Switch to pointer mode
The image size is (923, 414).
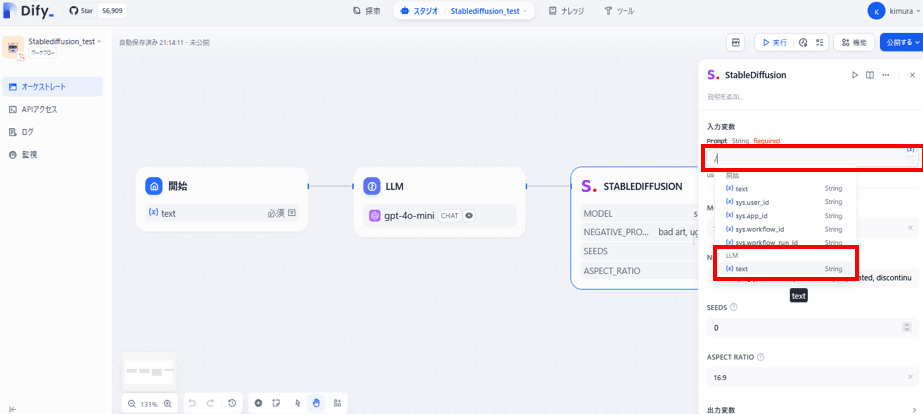point(297,403)
